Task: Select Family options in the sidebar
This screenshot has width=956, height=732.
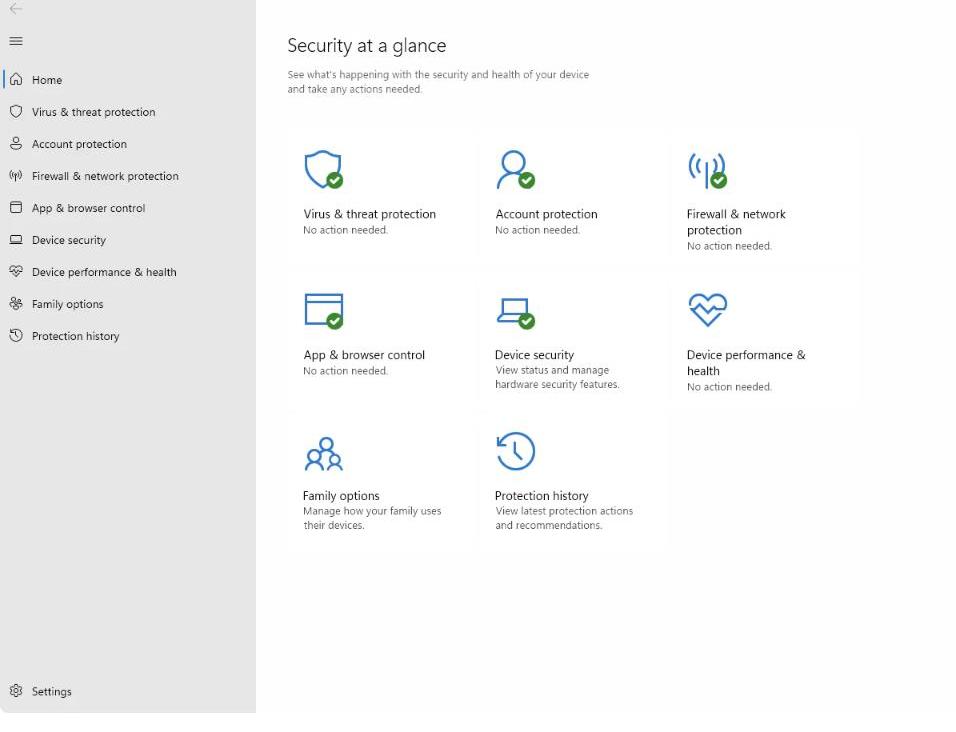Action: [x=67, y=304]
